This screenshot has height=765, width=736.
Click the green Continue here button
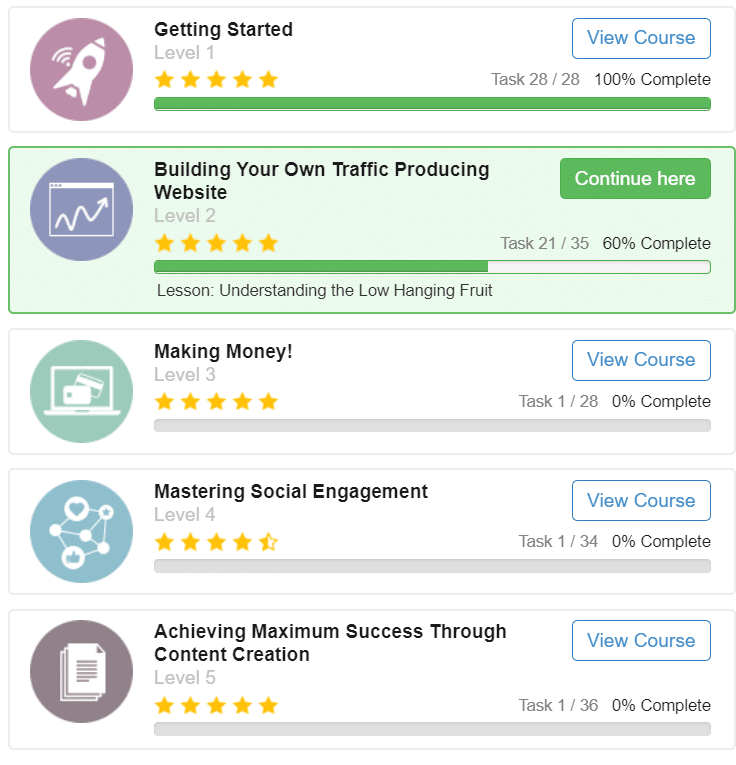coord(635,179)
